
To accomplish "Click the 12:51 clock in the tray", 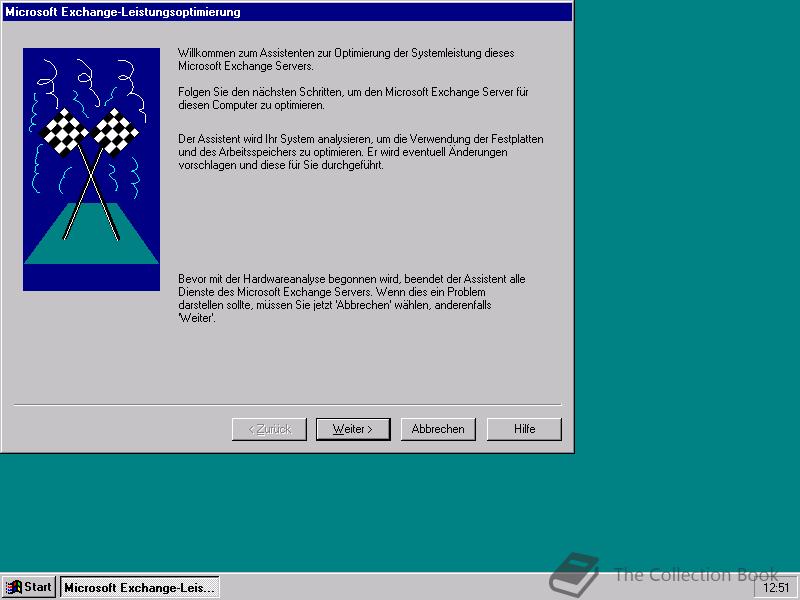I will (776, 588).
